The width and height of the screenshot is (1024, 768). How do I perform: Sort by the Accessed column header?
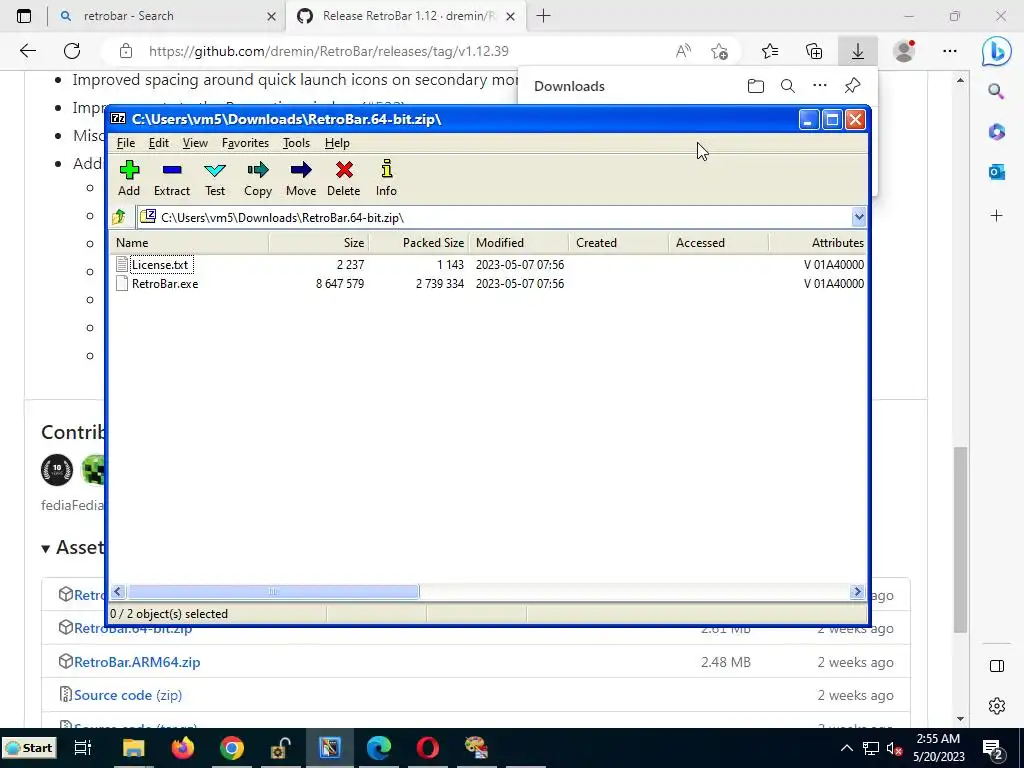coord(719,242)
